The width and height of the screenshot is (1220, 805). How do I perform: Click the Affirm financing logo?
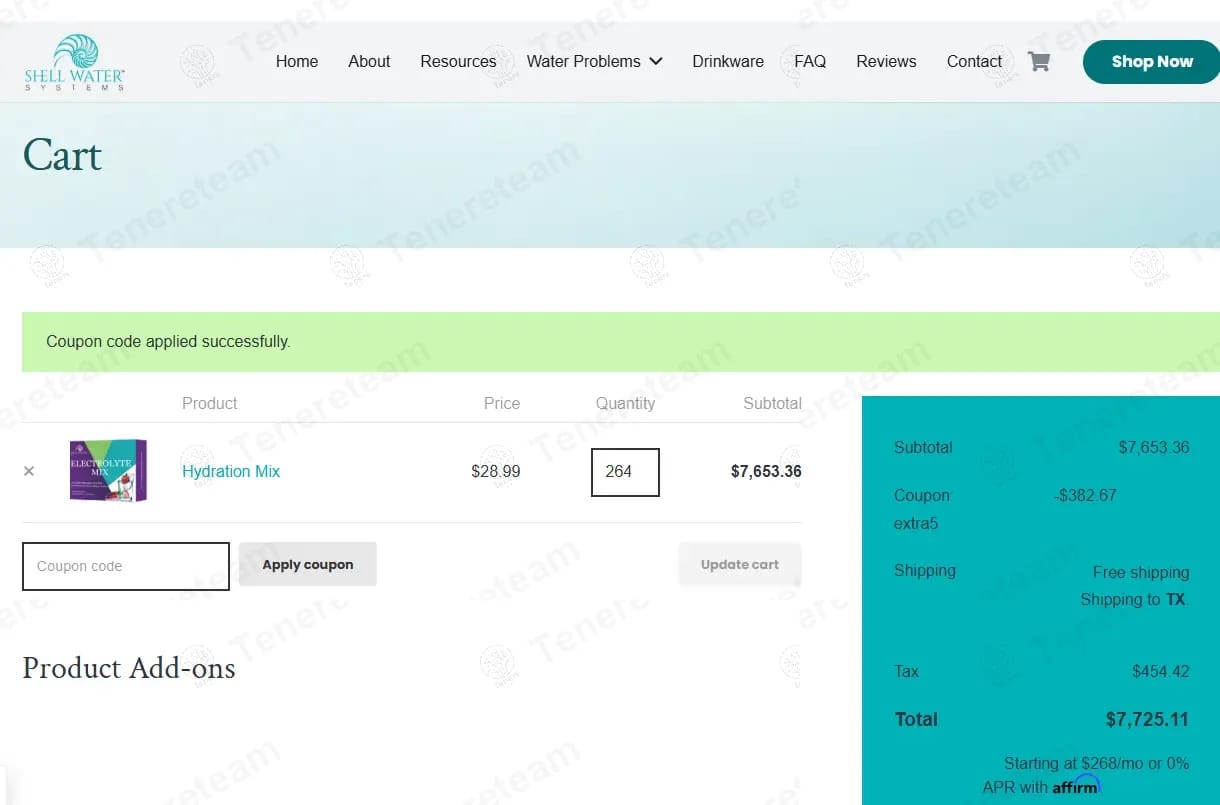(x=1076, y=786)
